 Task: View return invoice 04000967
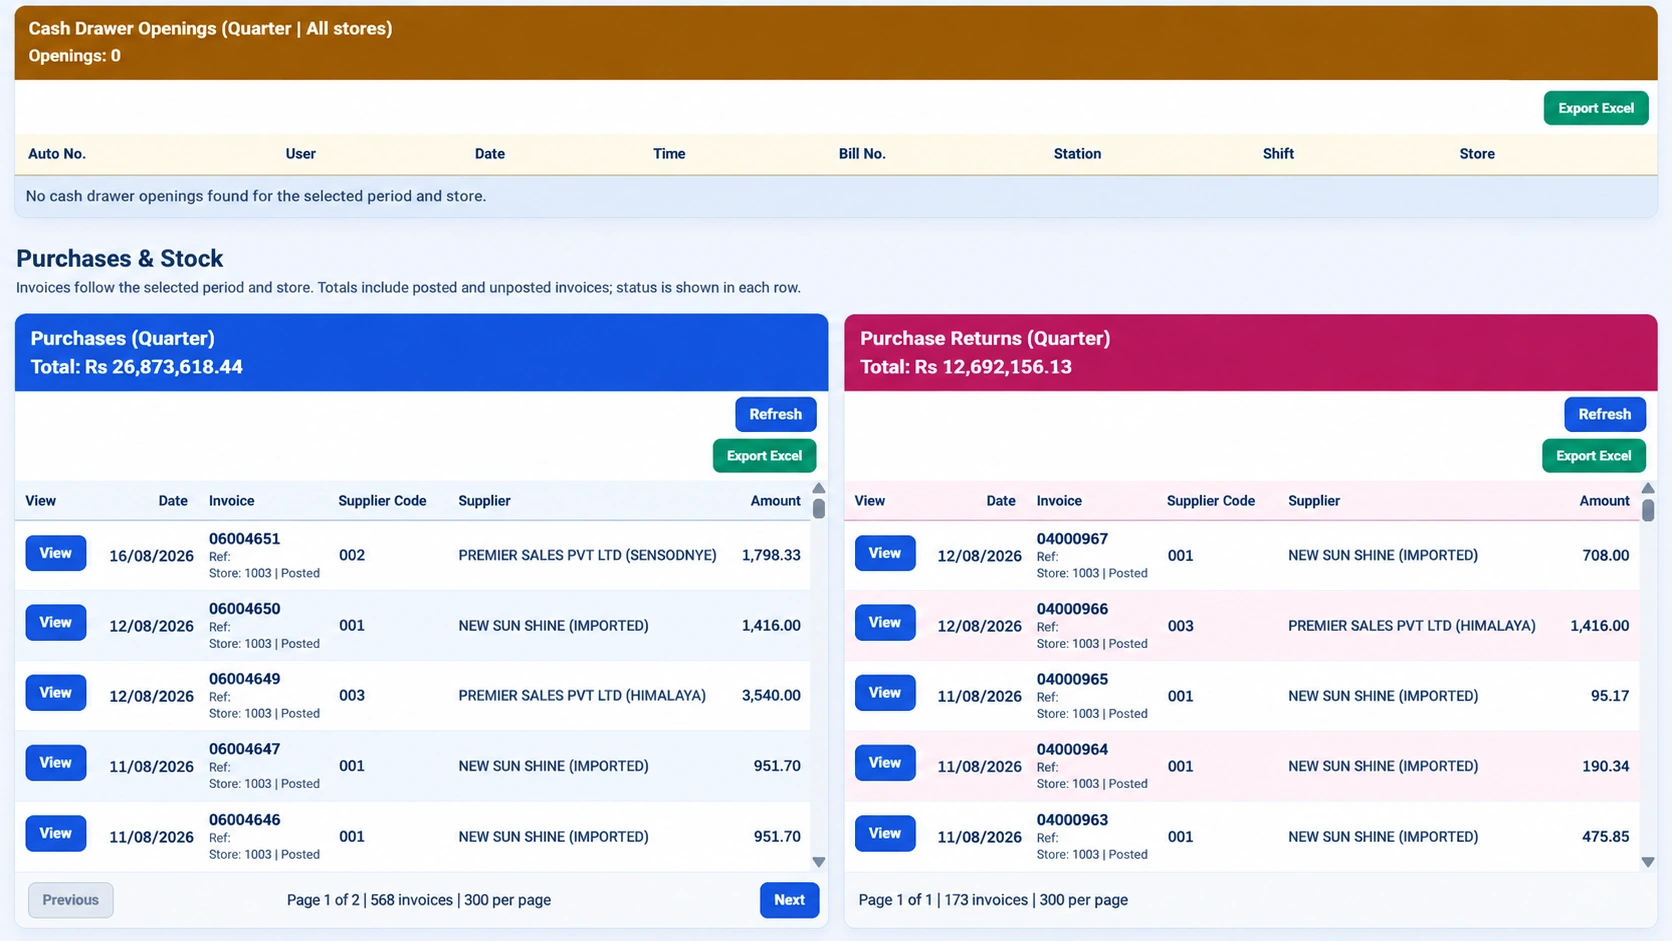[885, 553]
